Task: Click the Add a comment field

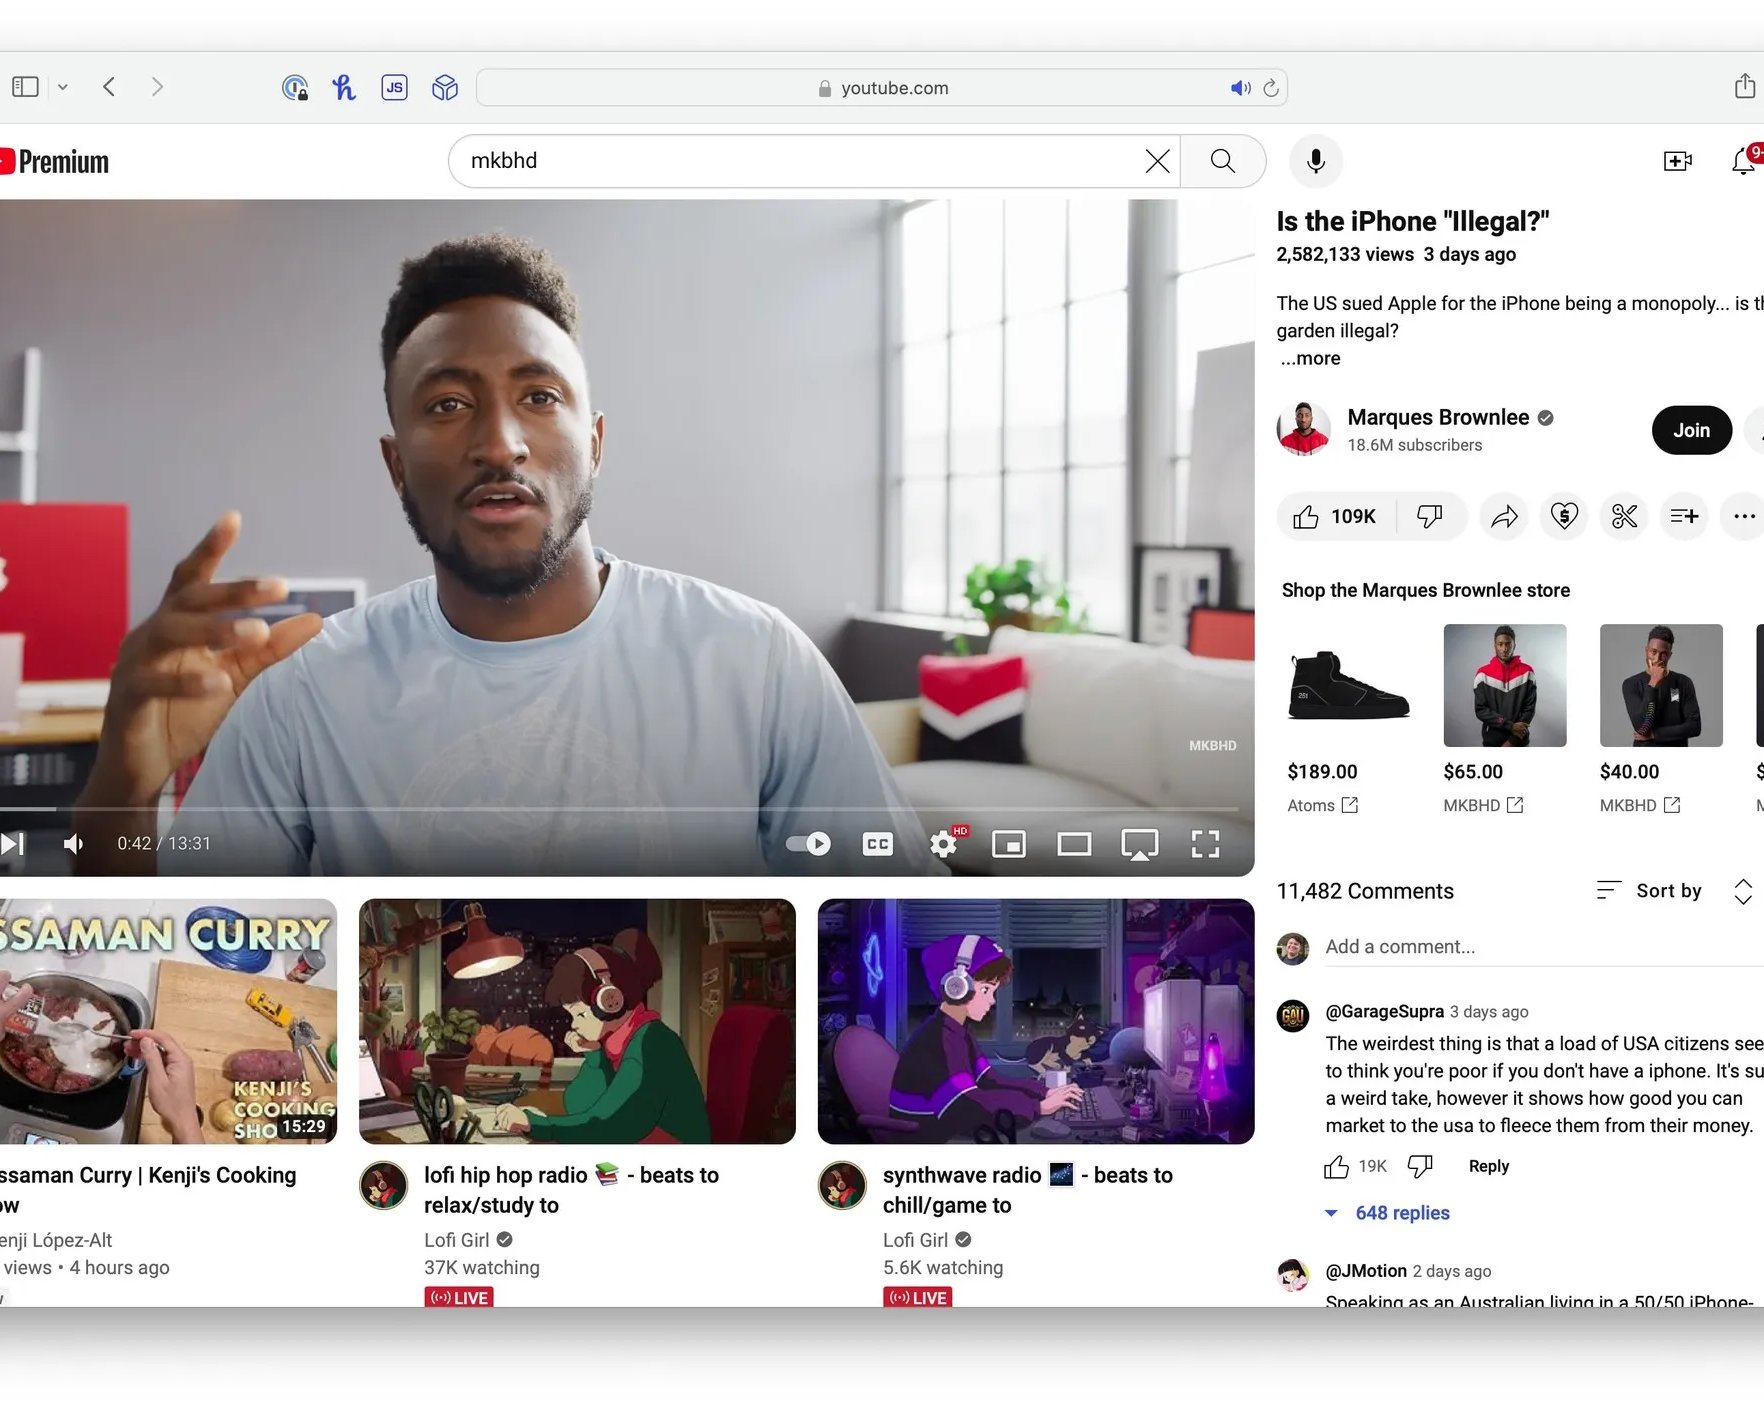Action: (x=1544, y=946)
